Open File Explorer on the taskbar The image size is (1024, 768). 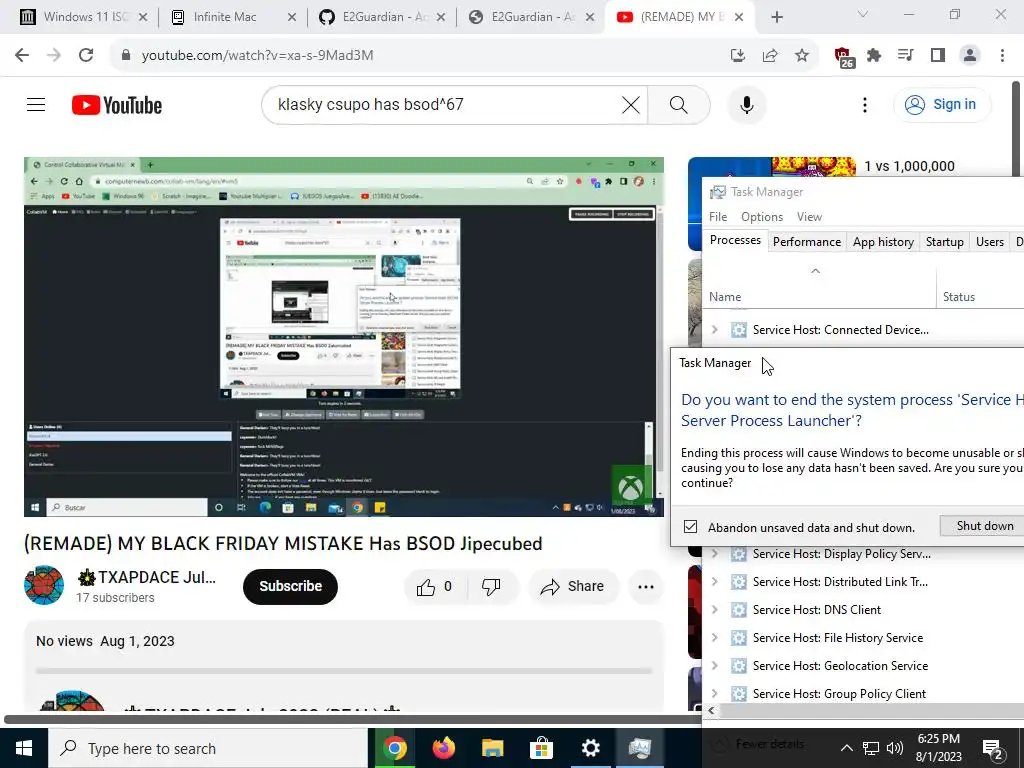[492, 748]
